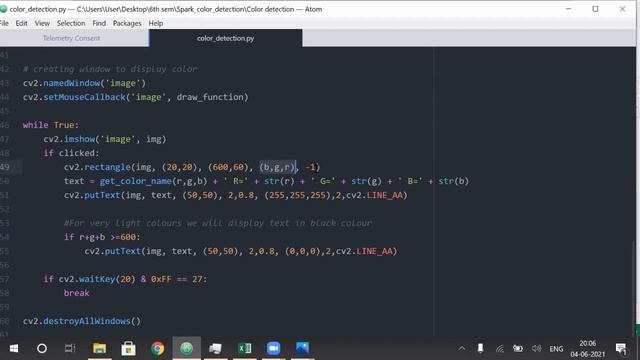
Task: Open the Edit menu
Action: click(22, 23)
